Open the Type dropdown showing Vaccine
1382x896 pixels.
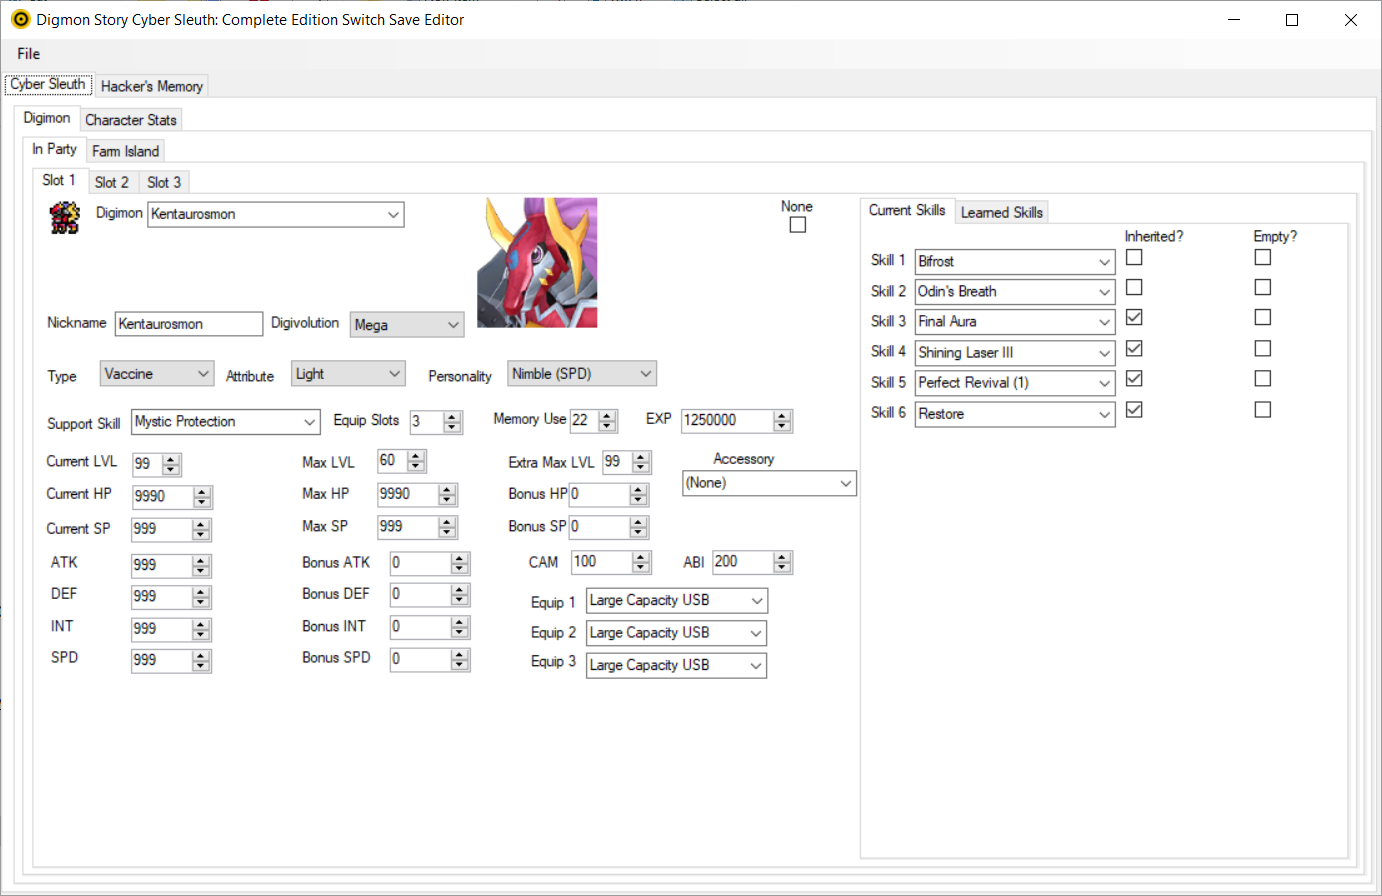tap(157, 374)
